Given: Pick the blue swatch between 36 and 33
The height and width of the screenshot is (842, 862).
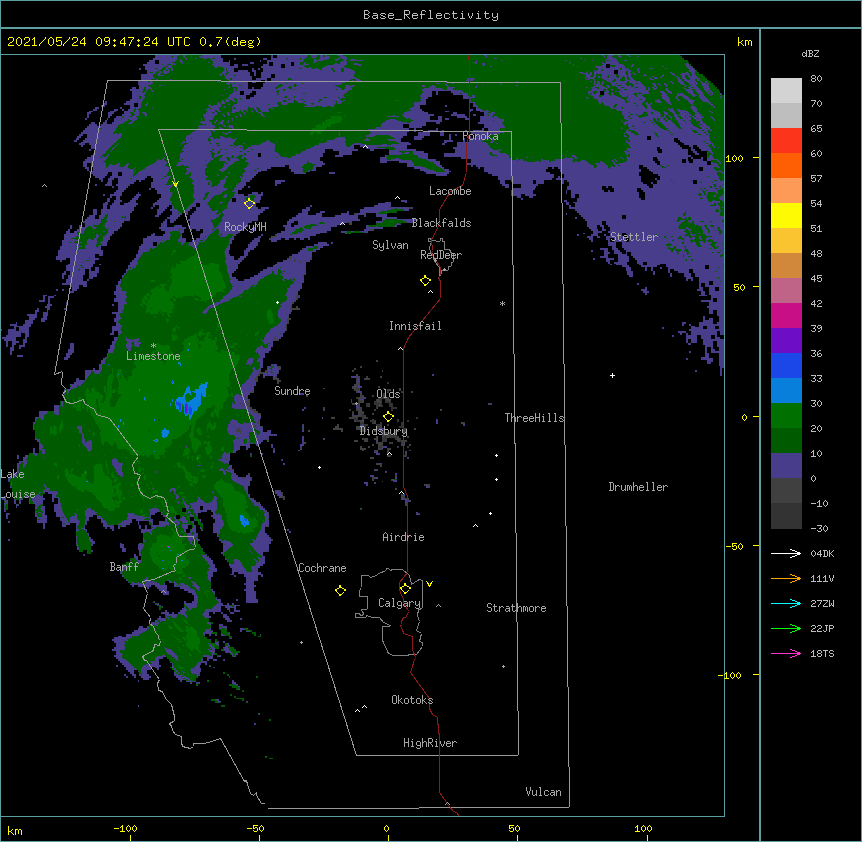Looking at the screenshot, I should tap(786, 365).
